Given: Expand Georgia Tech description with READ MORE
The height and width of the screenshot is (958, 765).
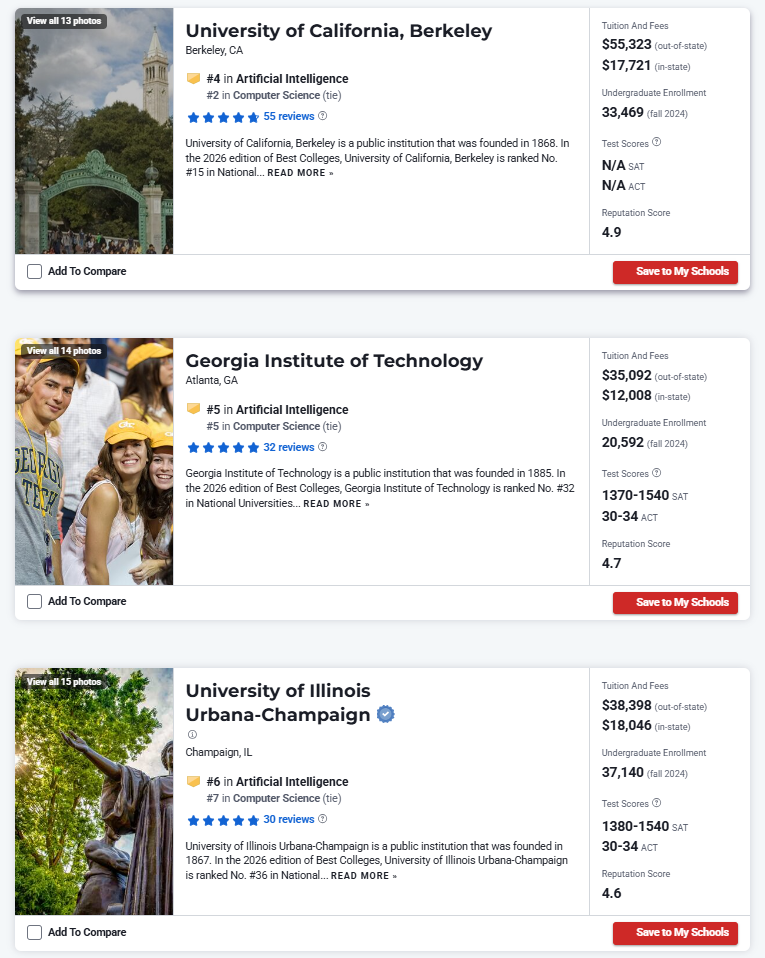Looking at the screenshot, I should click(x=336, y=504).
